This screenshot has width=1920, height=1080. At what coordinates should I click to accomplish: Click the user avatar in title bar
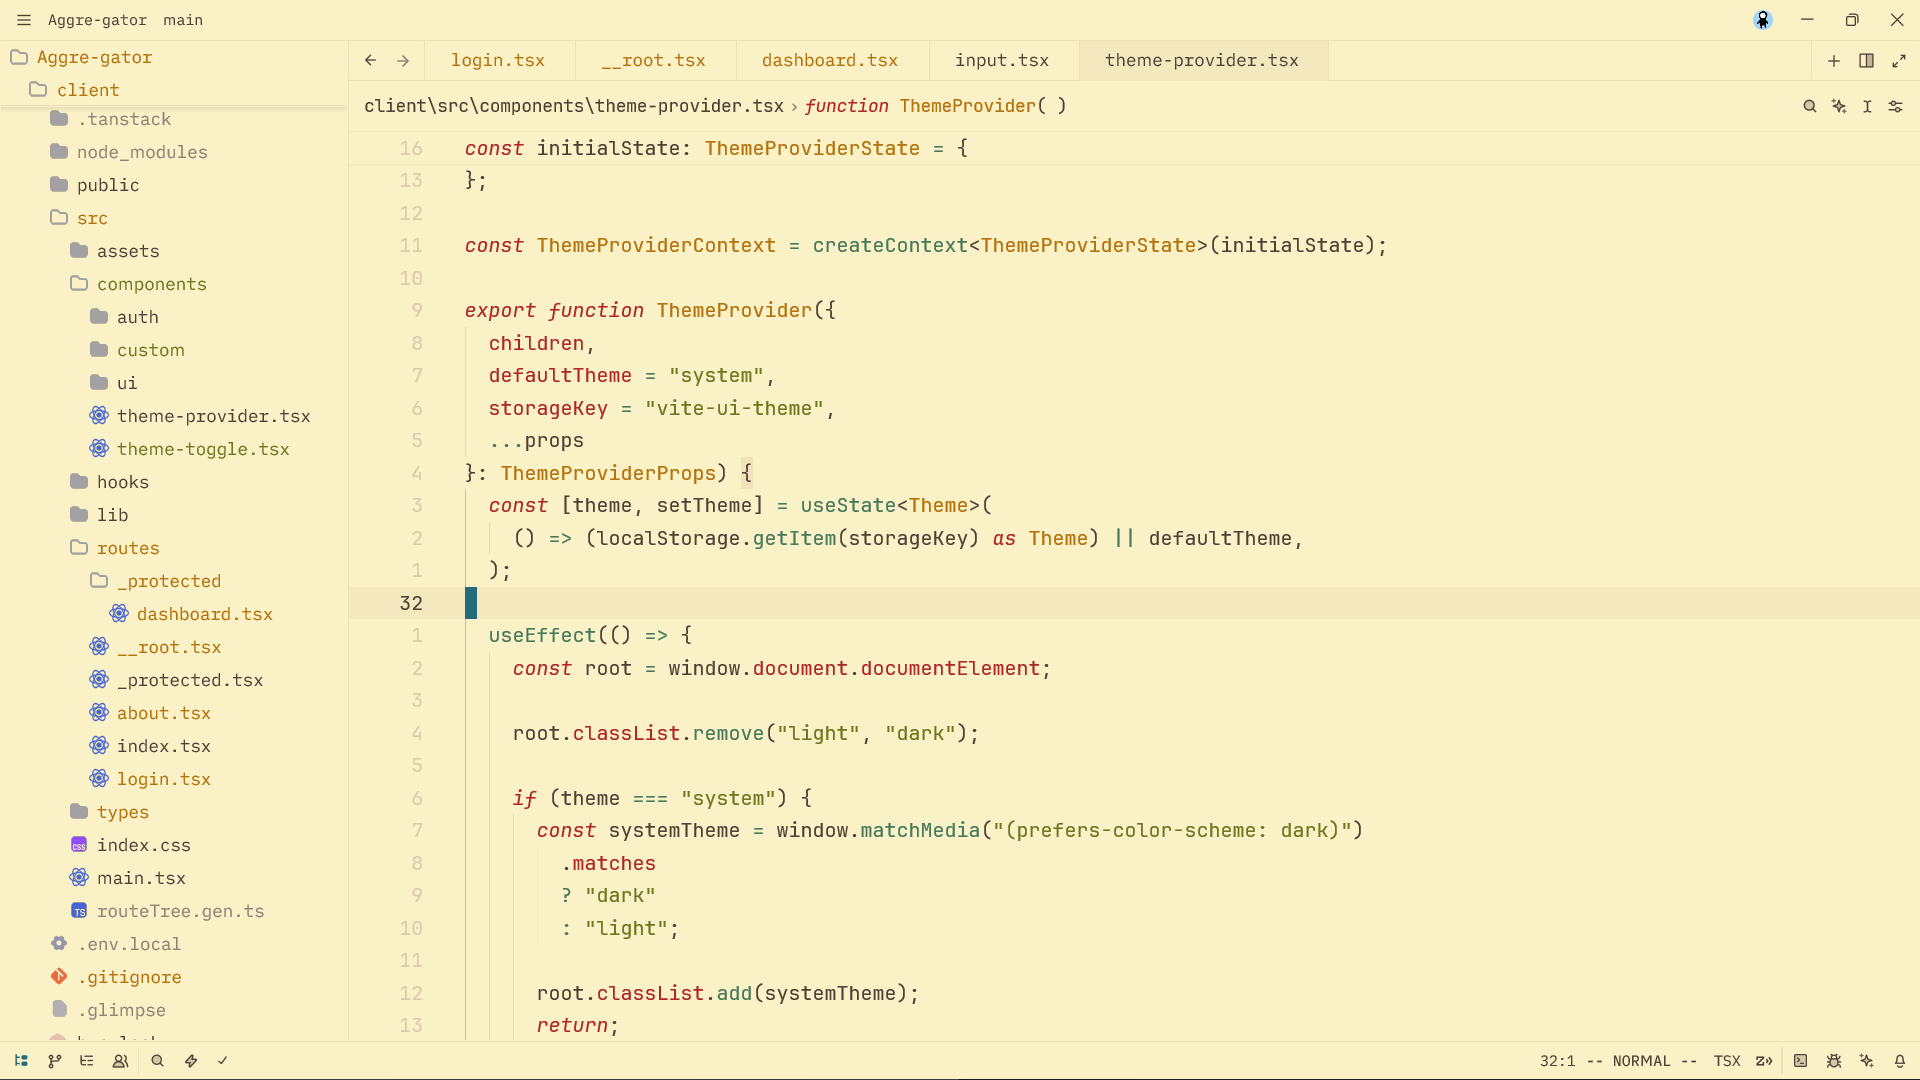pyautogui.click(x=1762, y=20)
